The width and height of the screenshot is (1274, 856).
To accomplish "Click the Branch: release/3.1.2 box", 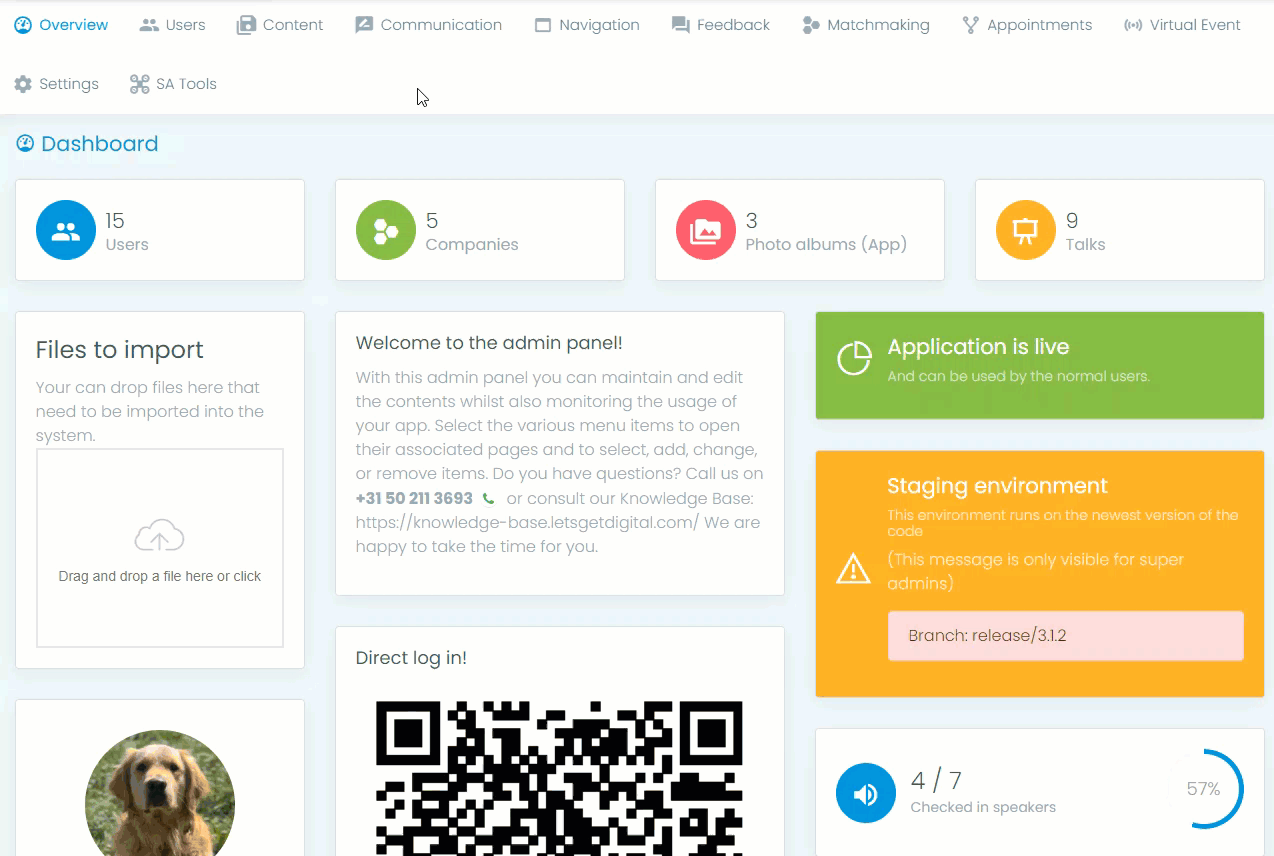I will 1066,636.
